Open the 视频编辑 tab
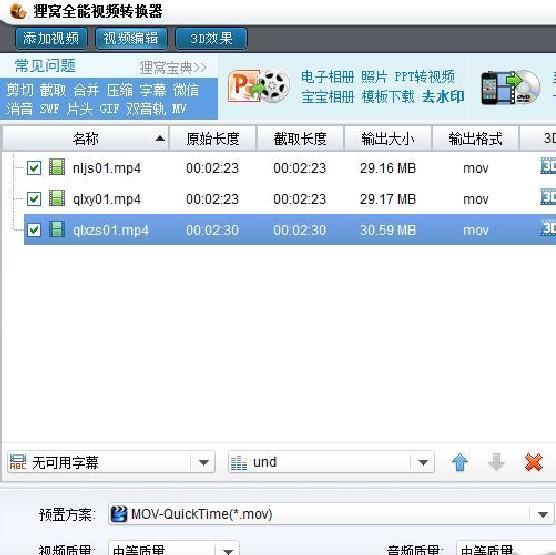This screenshot has width=556, height=555. click(131, 38)
